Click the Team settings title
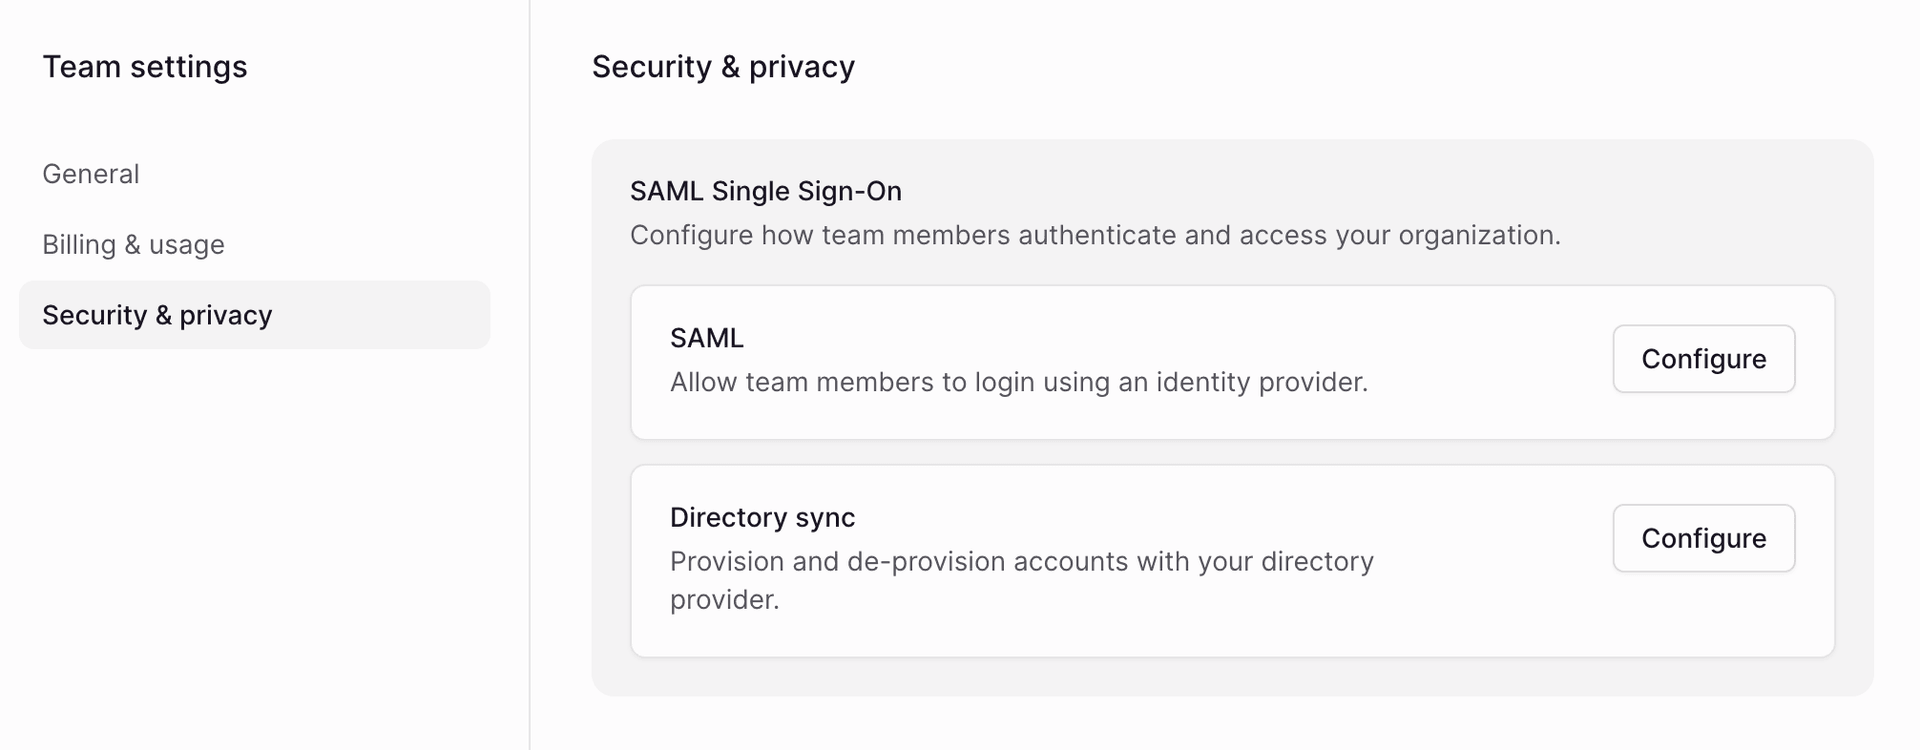Viewport: 1920px width, 750px height. [144, 66]
